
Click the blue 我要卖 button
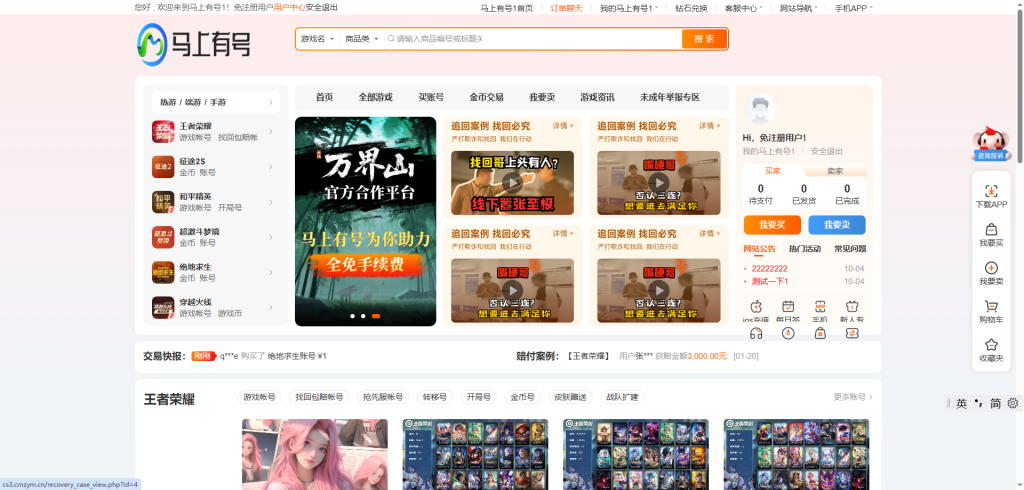pos(836,224)
